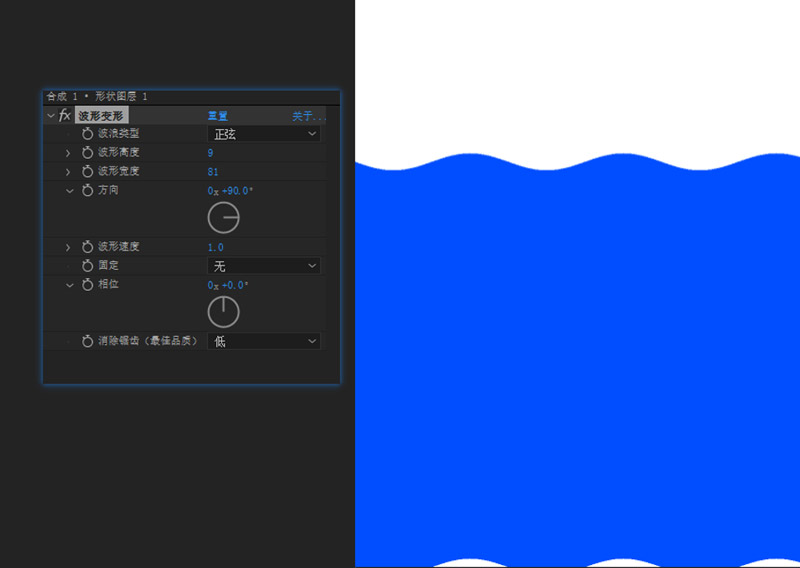
Task: Open the 波浪类型 dropdown showing 正弦
Action: (264, 134)
